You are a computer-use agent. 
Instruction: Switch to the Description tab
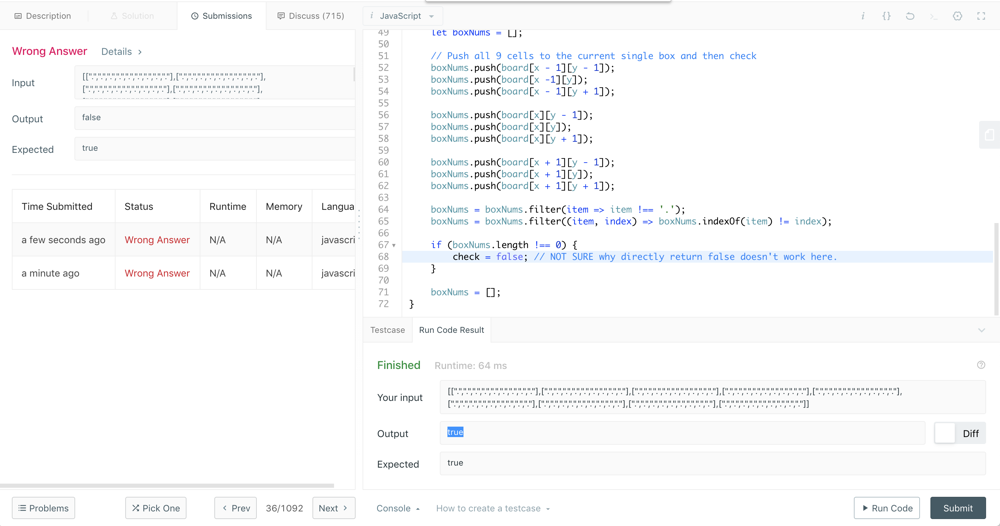[42, 16]
